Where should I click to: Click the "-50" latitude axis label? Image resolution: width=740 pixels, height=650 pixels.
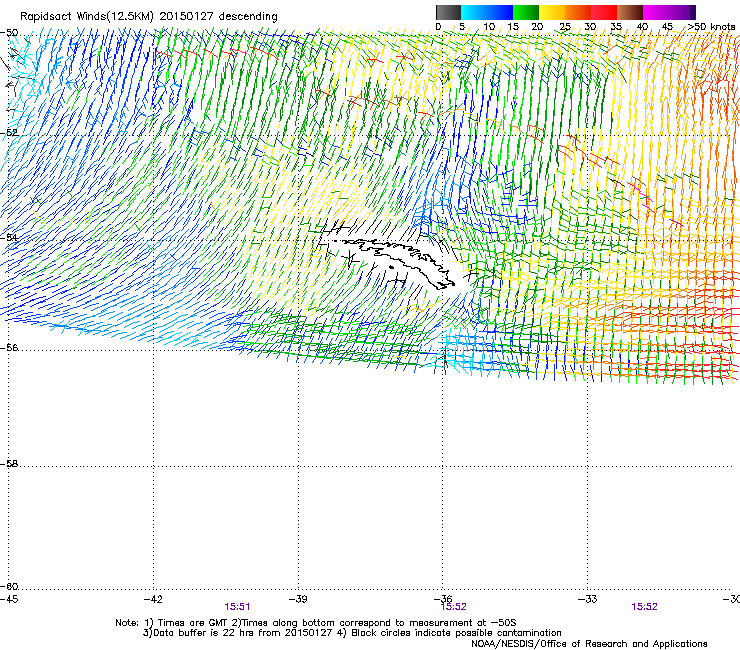[9, 33]
